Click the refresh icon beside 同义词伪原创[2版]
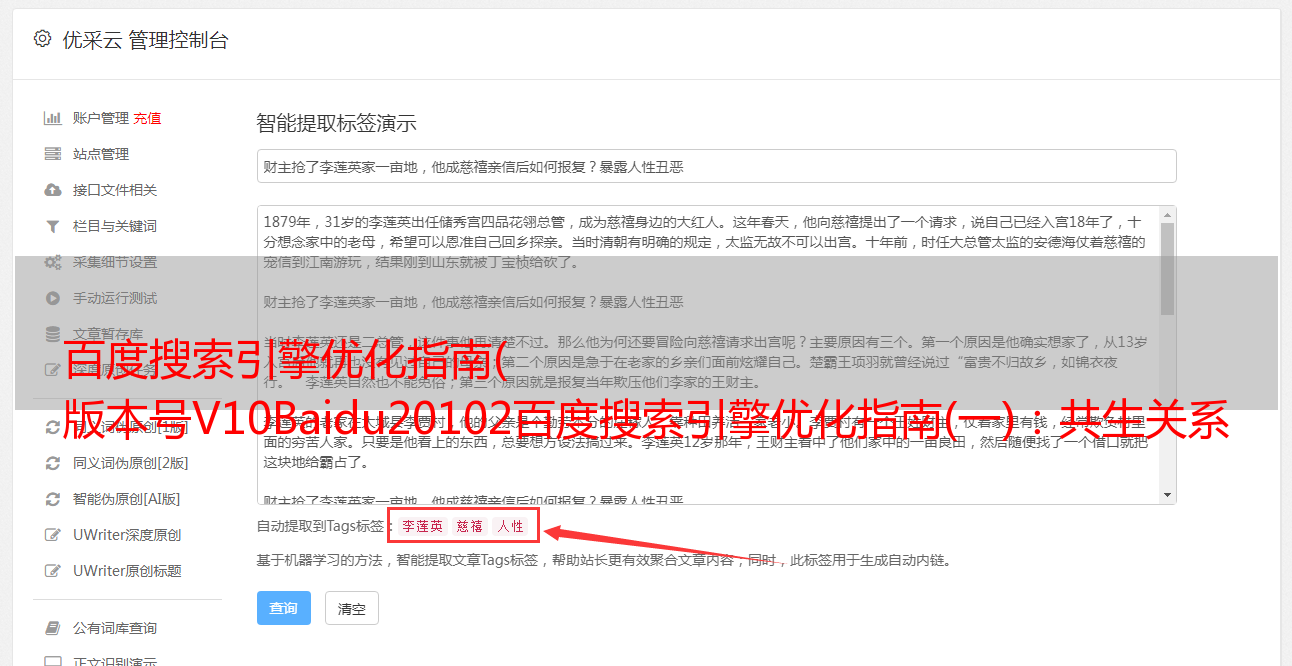This screenshot has height=666, width=1292. [x=53, y=463]
